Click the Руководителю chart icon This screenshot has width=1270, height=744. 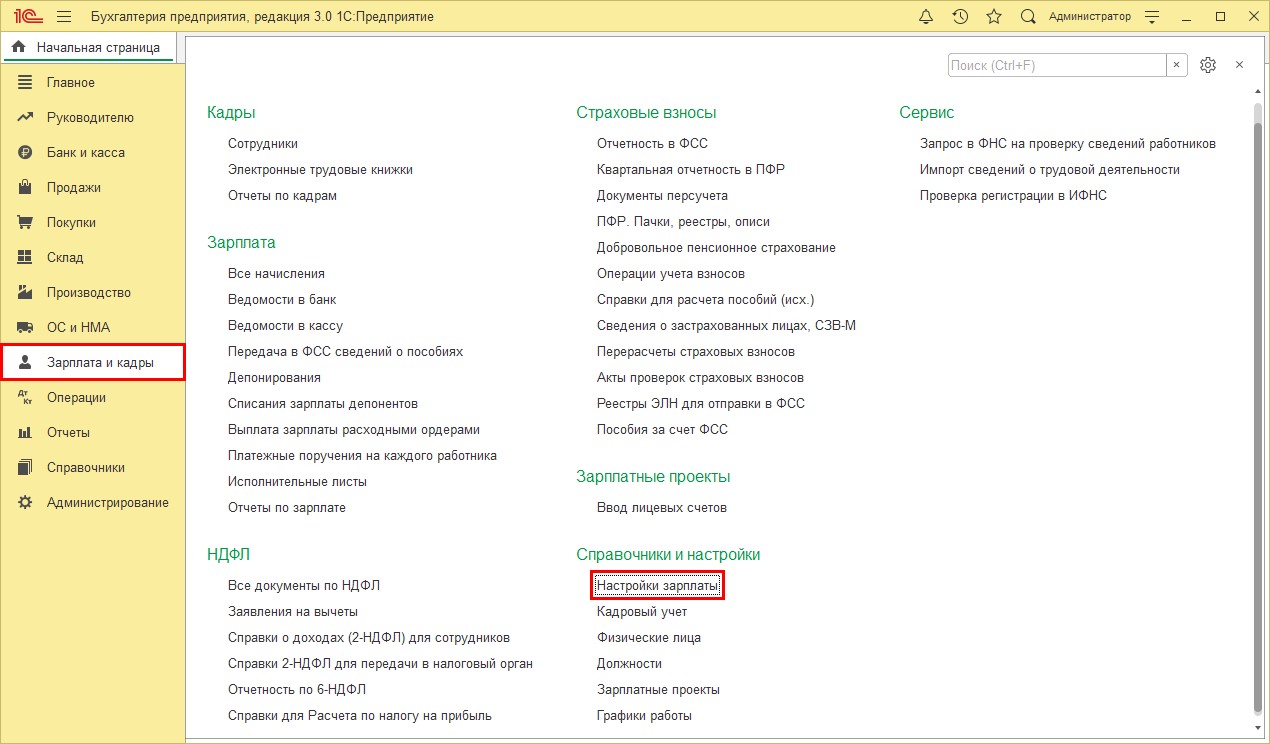click(26, 118)
